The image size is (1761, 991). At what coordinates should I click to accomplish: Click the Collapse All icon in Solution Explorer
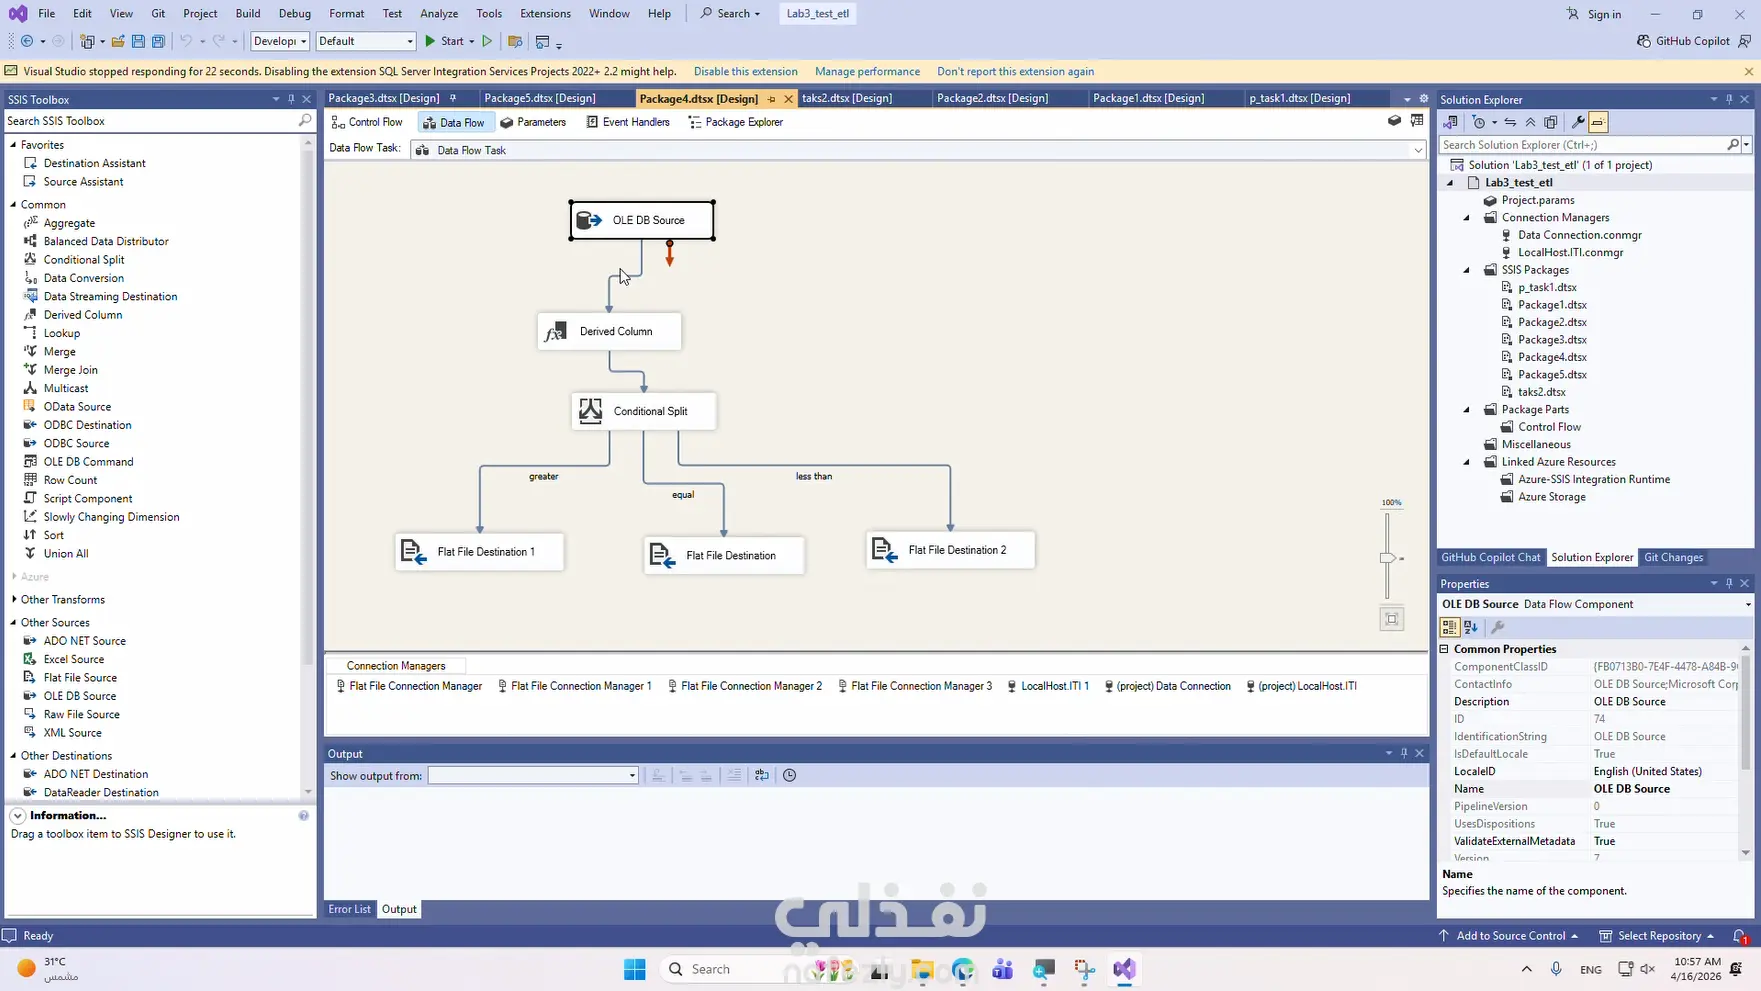tap(1530, 122)
